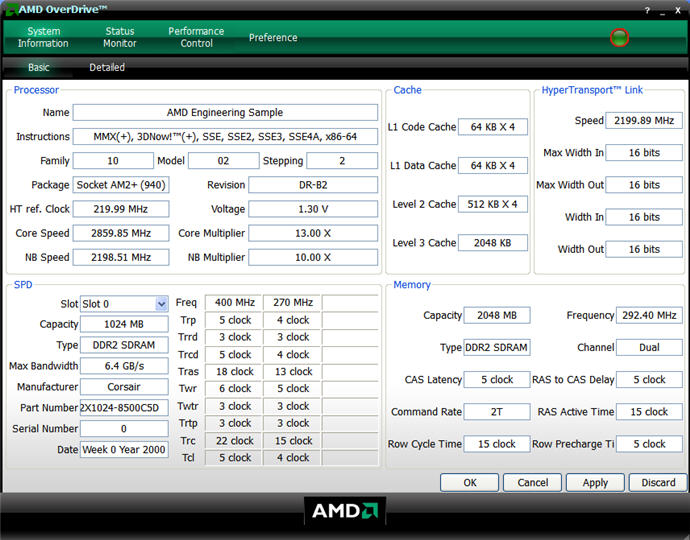Screen dimensions: 690x540
Task: Click the Tras 13 clock cell
Action: coord(293,371)
